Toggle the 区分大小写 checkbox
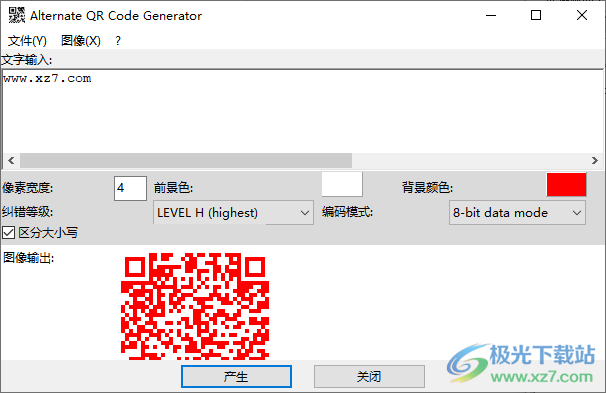Screen dimensions: 606x393 [x=9, y=233]
